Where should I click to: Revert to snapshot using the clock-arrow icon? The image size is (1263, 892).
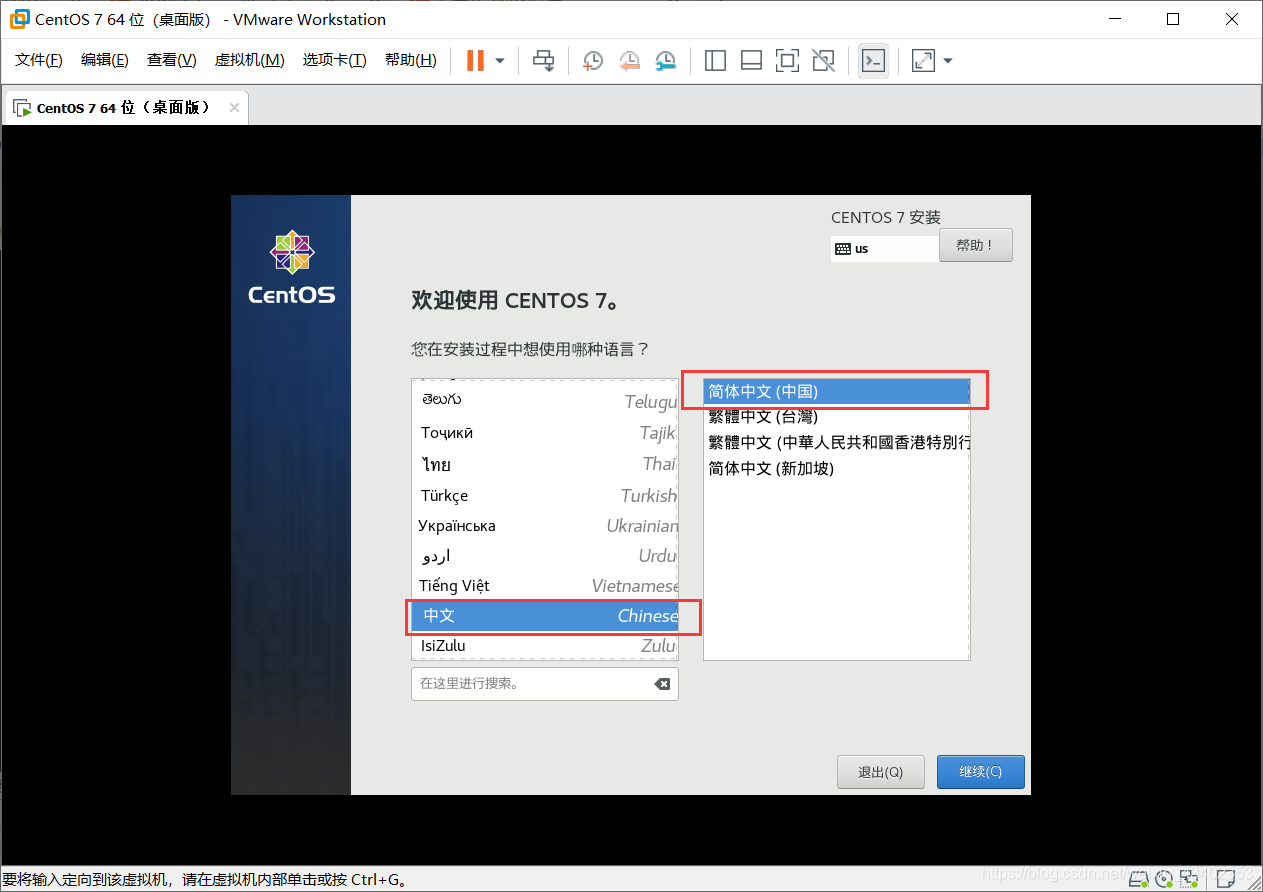pos(629,61)
